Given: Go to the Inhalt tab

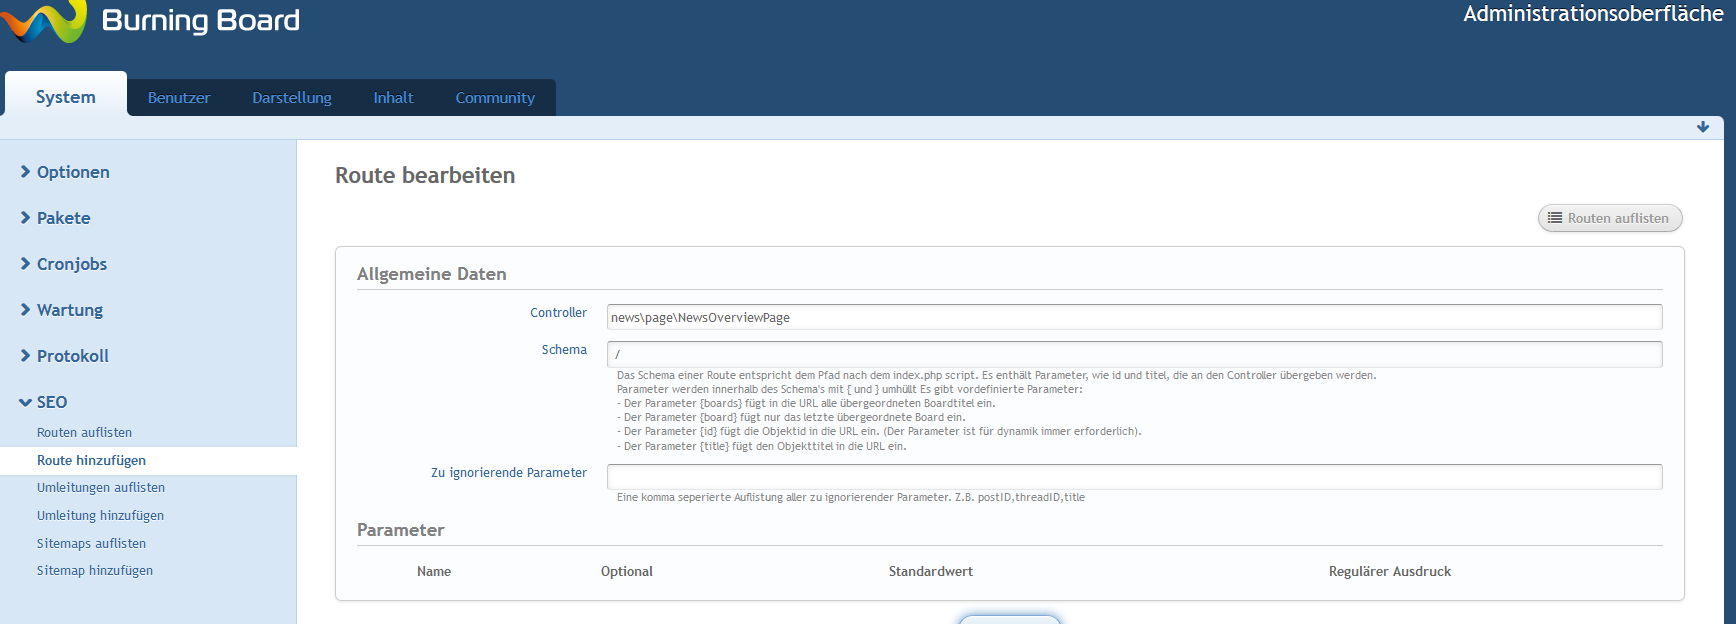Looking at the screenshot, I should click(393, 98).
